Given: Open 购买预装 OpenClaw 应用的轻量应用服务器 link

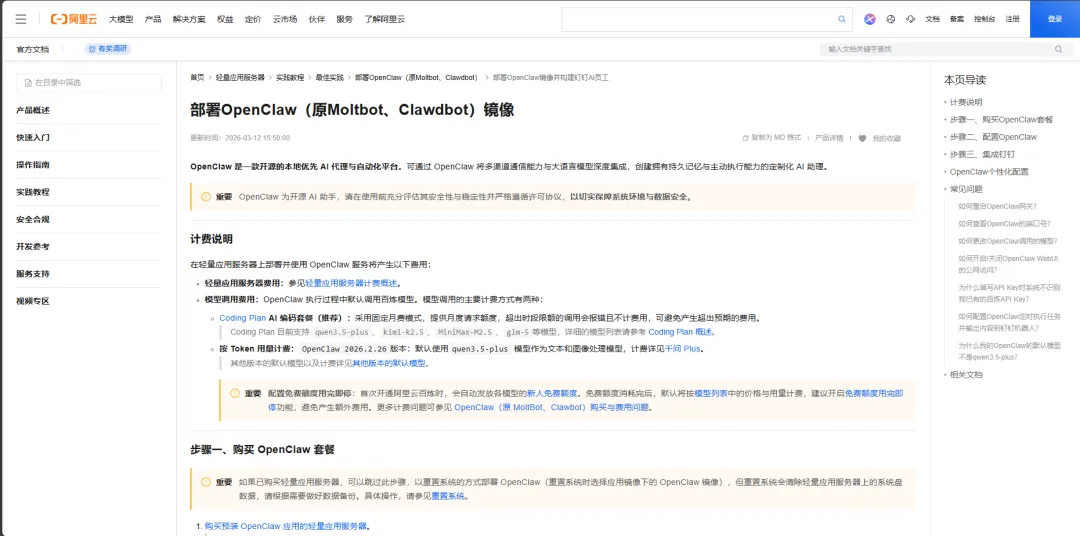Looking at the screenshot, I should point(286,526).
